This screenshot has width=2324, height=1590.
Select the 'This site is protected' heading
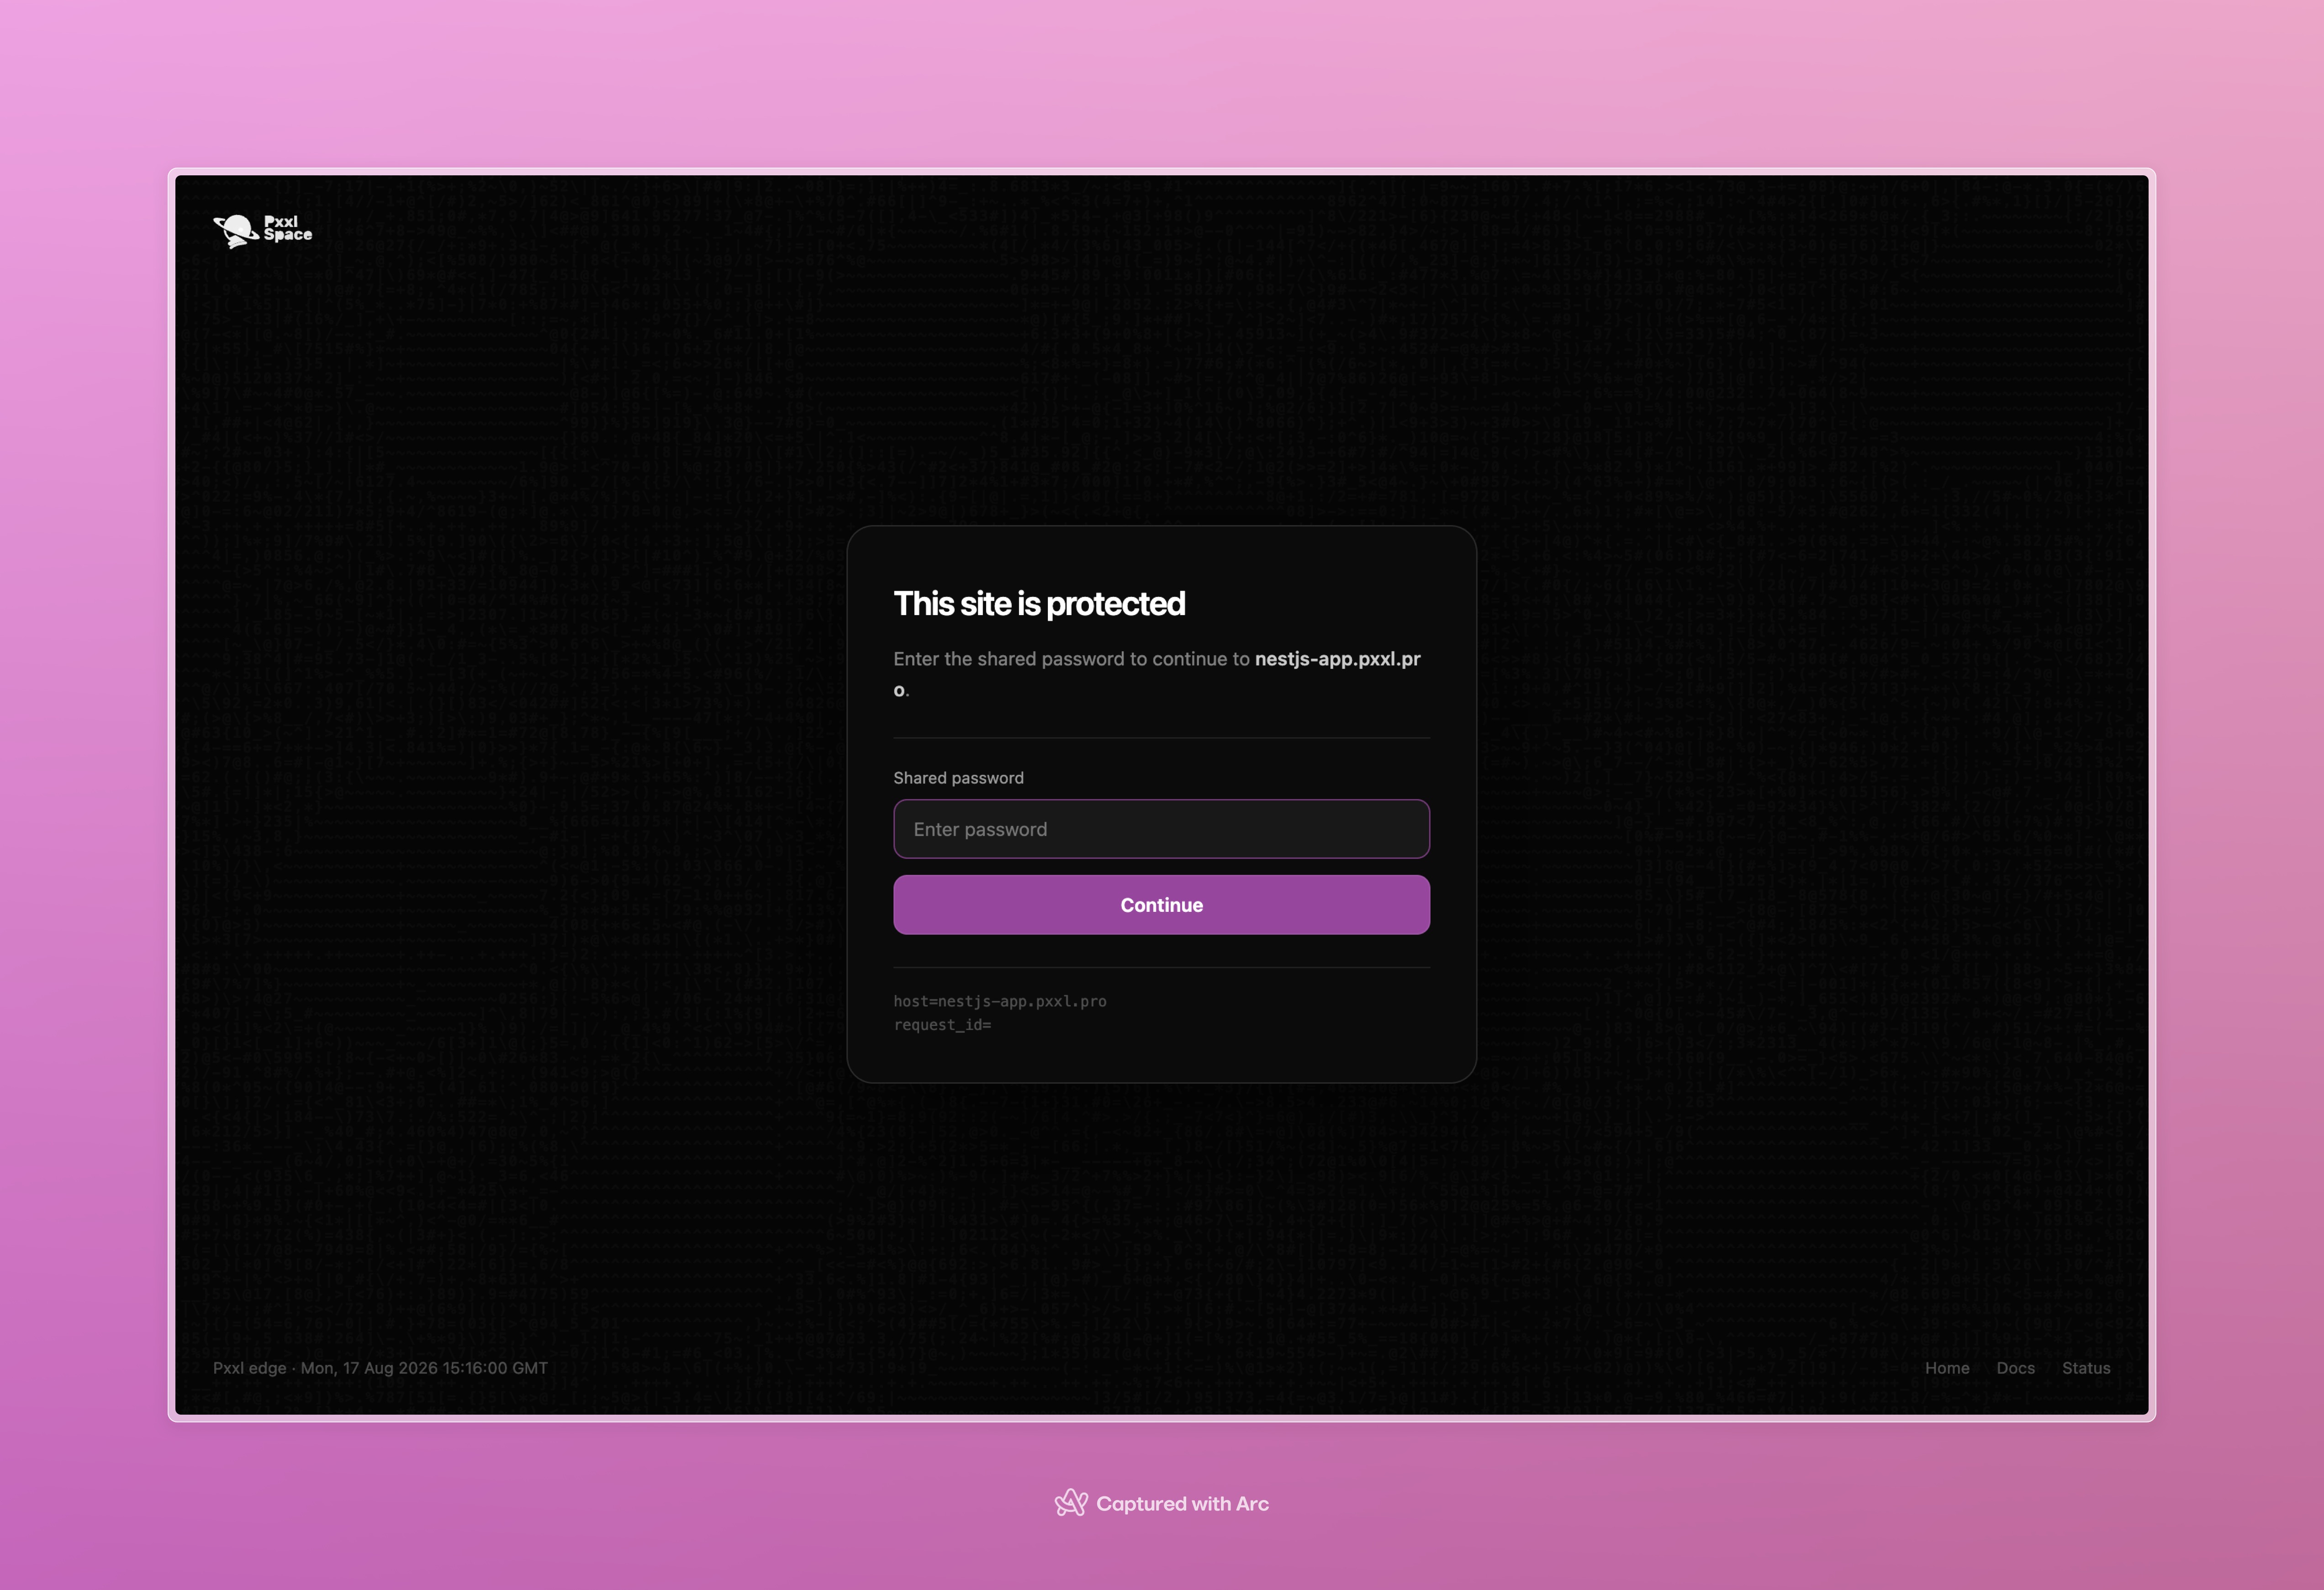click(x=1039, y=603)
